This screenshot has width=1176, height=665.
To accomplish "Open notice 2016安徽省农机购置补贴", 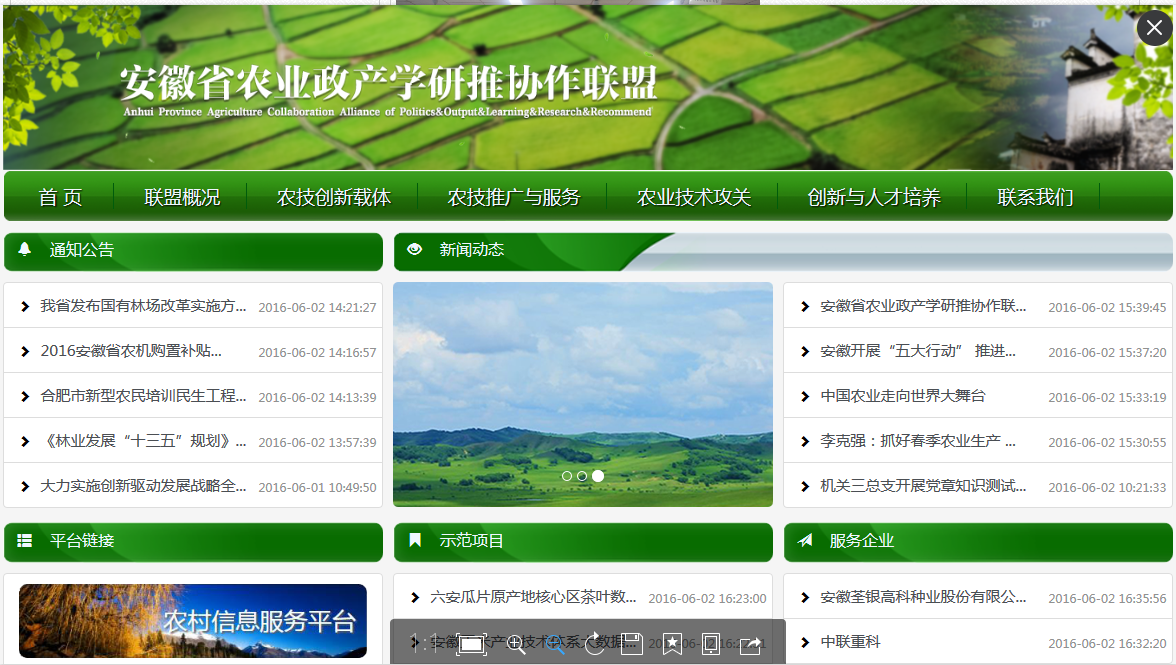I will 131,351.
